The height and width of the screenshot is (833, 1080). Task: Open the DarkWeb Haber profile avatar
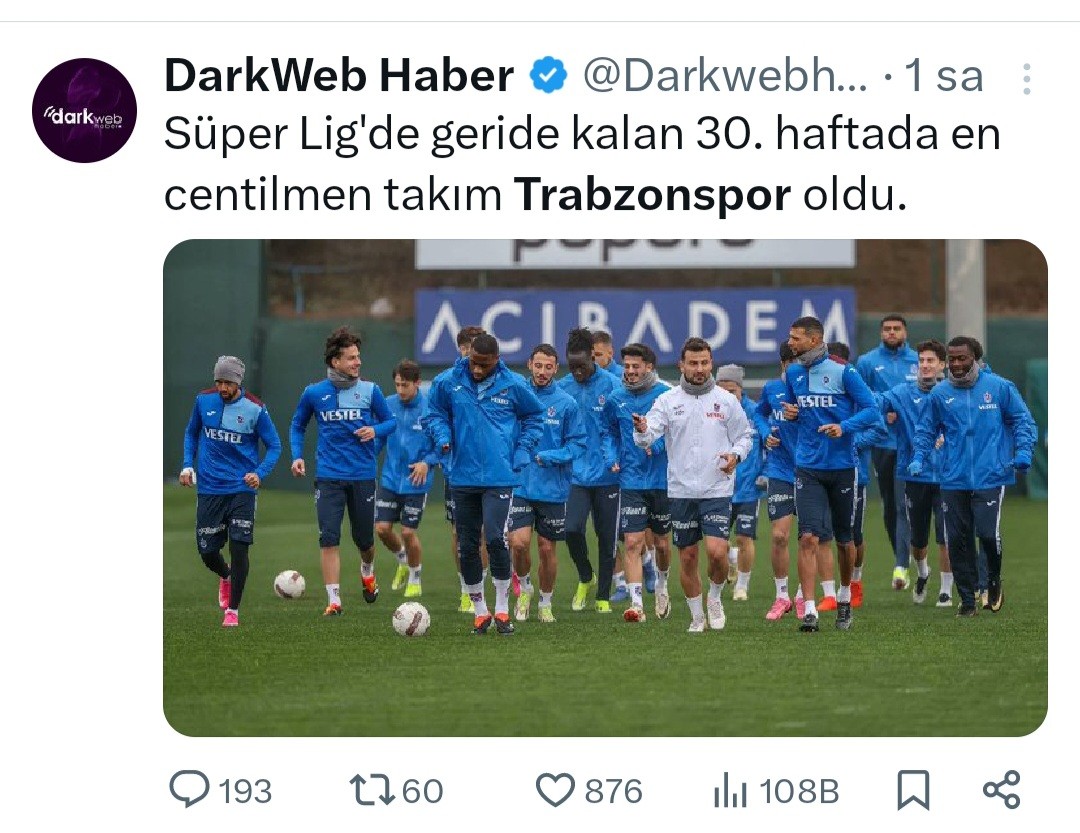click(x=84, y=110)
